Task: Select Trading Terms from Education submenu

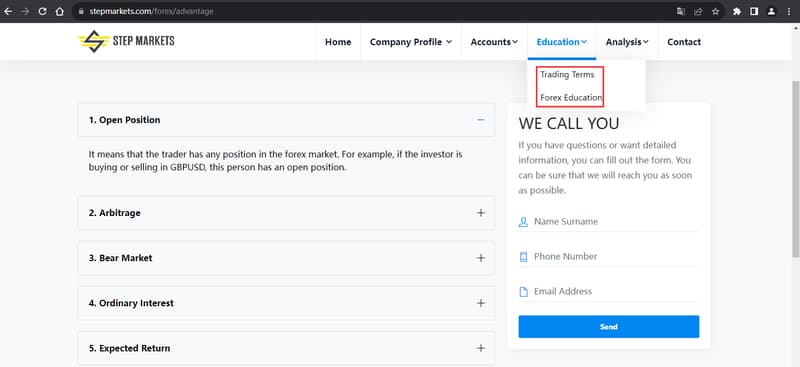Action: click(x=567, y=75)
